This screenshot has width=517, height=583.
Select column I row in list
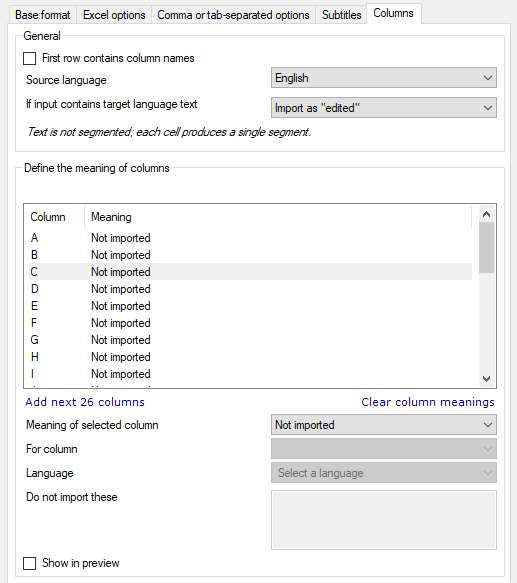pos(250,374)
